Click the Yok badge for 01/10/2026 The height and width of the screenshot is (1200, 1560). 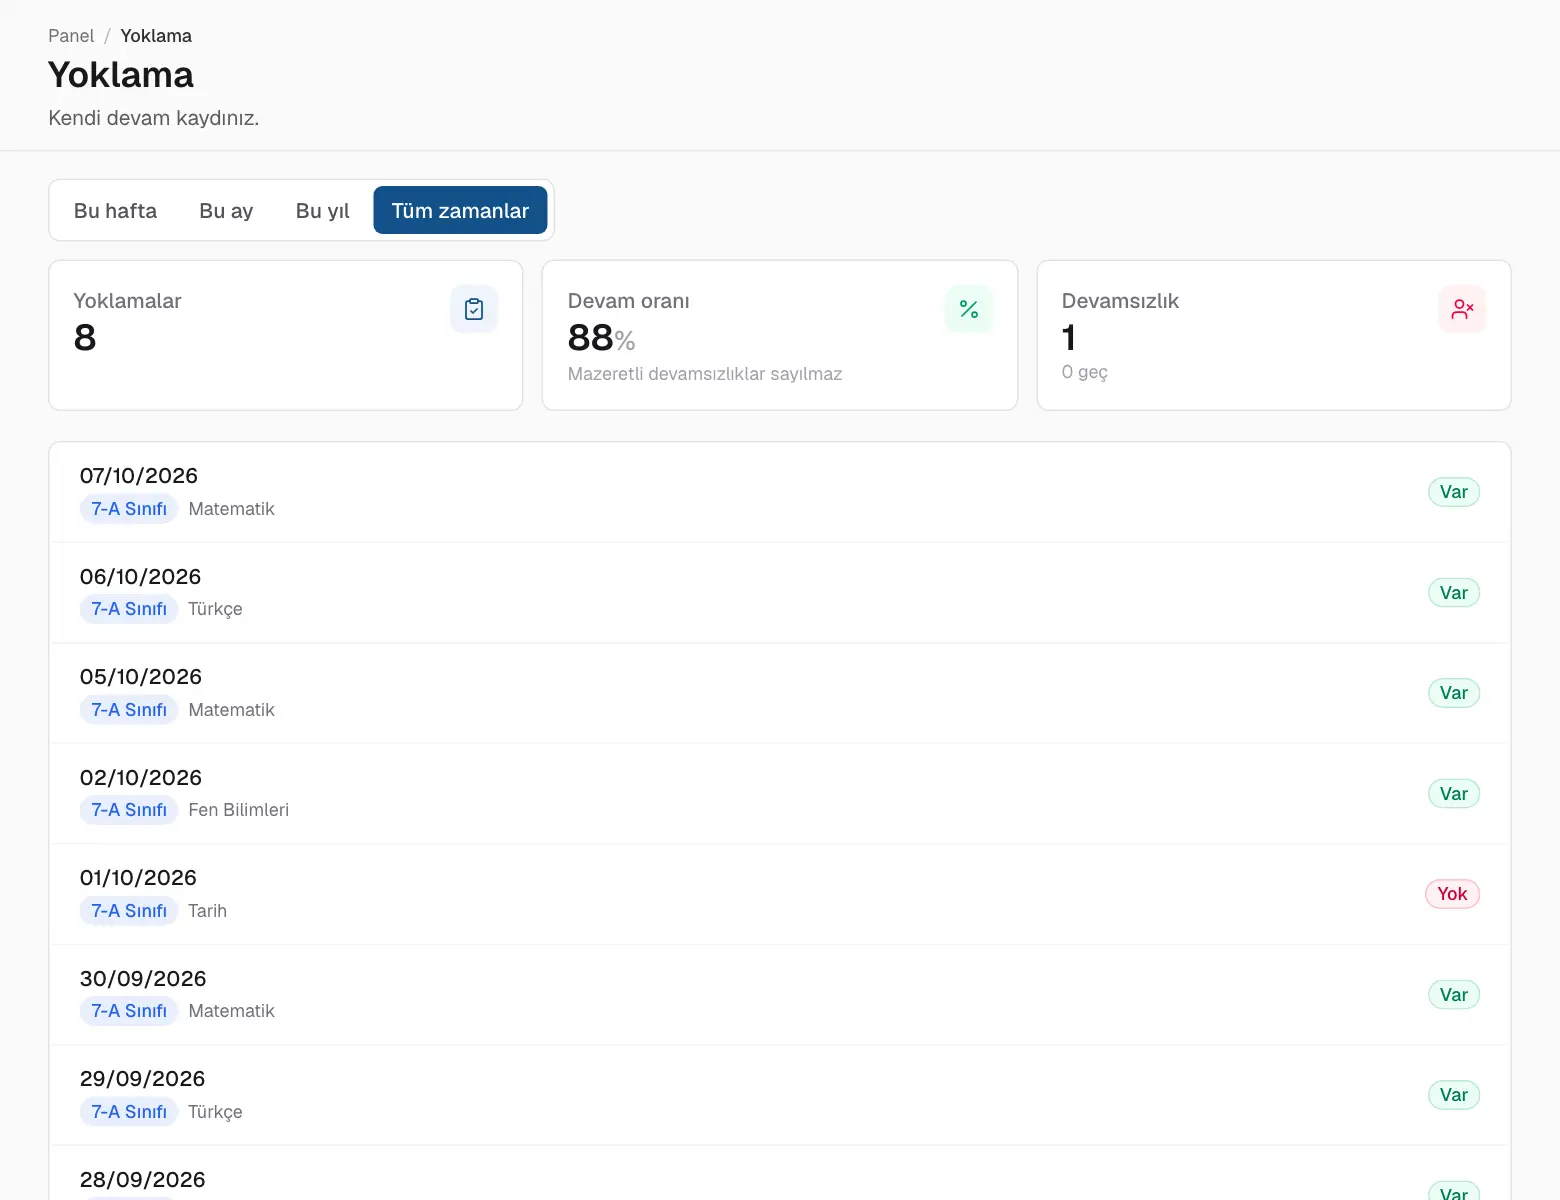tap(1452, 894)
